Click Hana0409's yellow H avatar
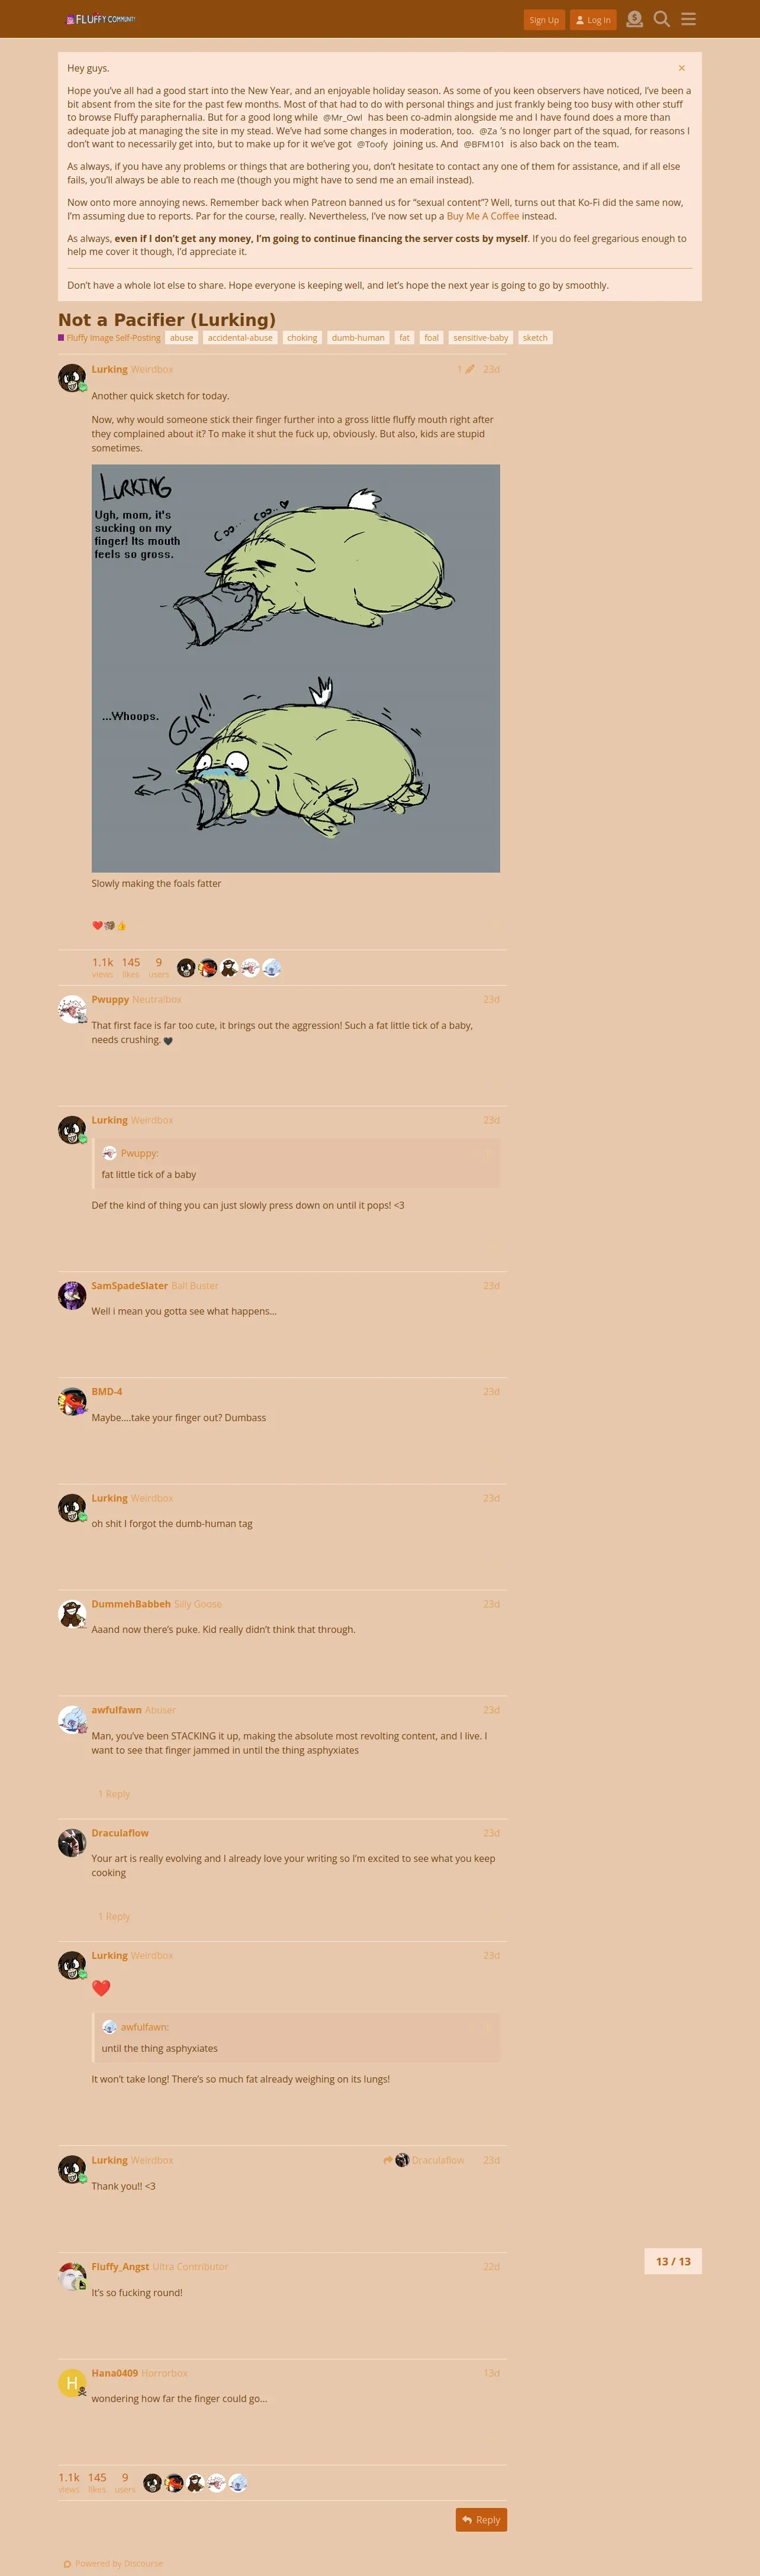The width and height of the screenshot is (760, 2576). (x=72, y=2382)
